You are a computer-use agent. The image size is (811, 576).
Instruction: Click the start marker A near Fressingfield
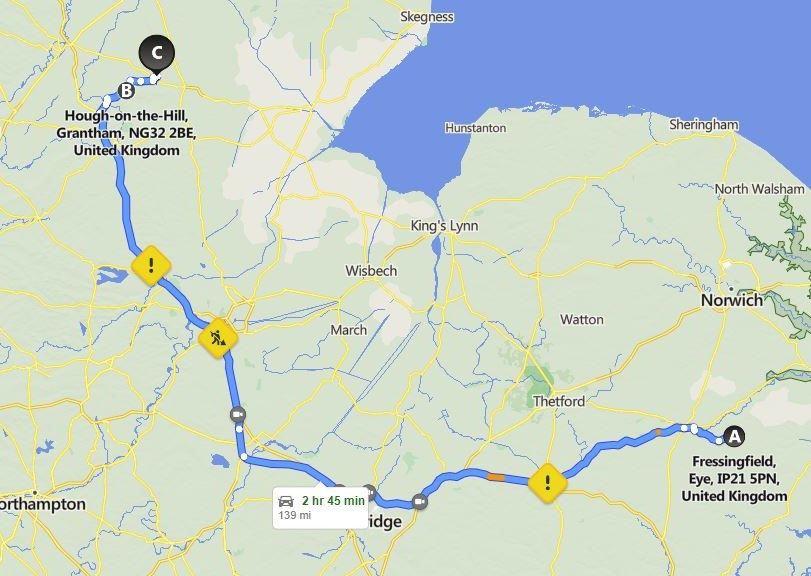[x=734, y=436]
